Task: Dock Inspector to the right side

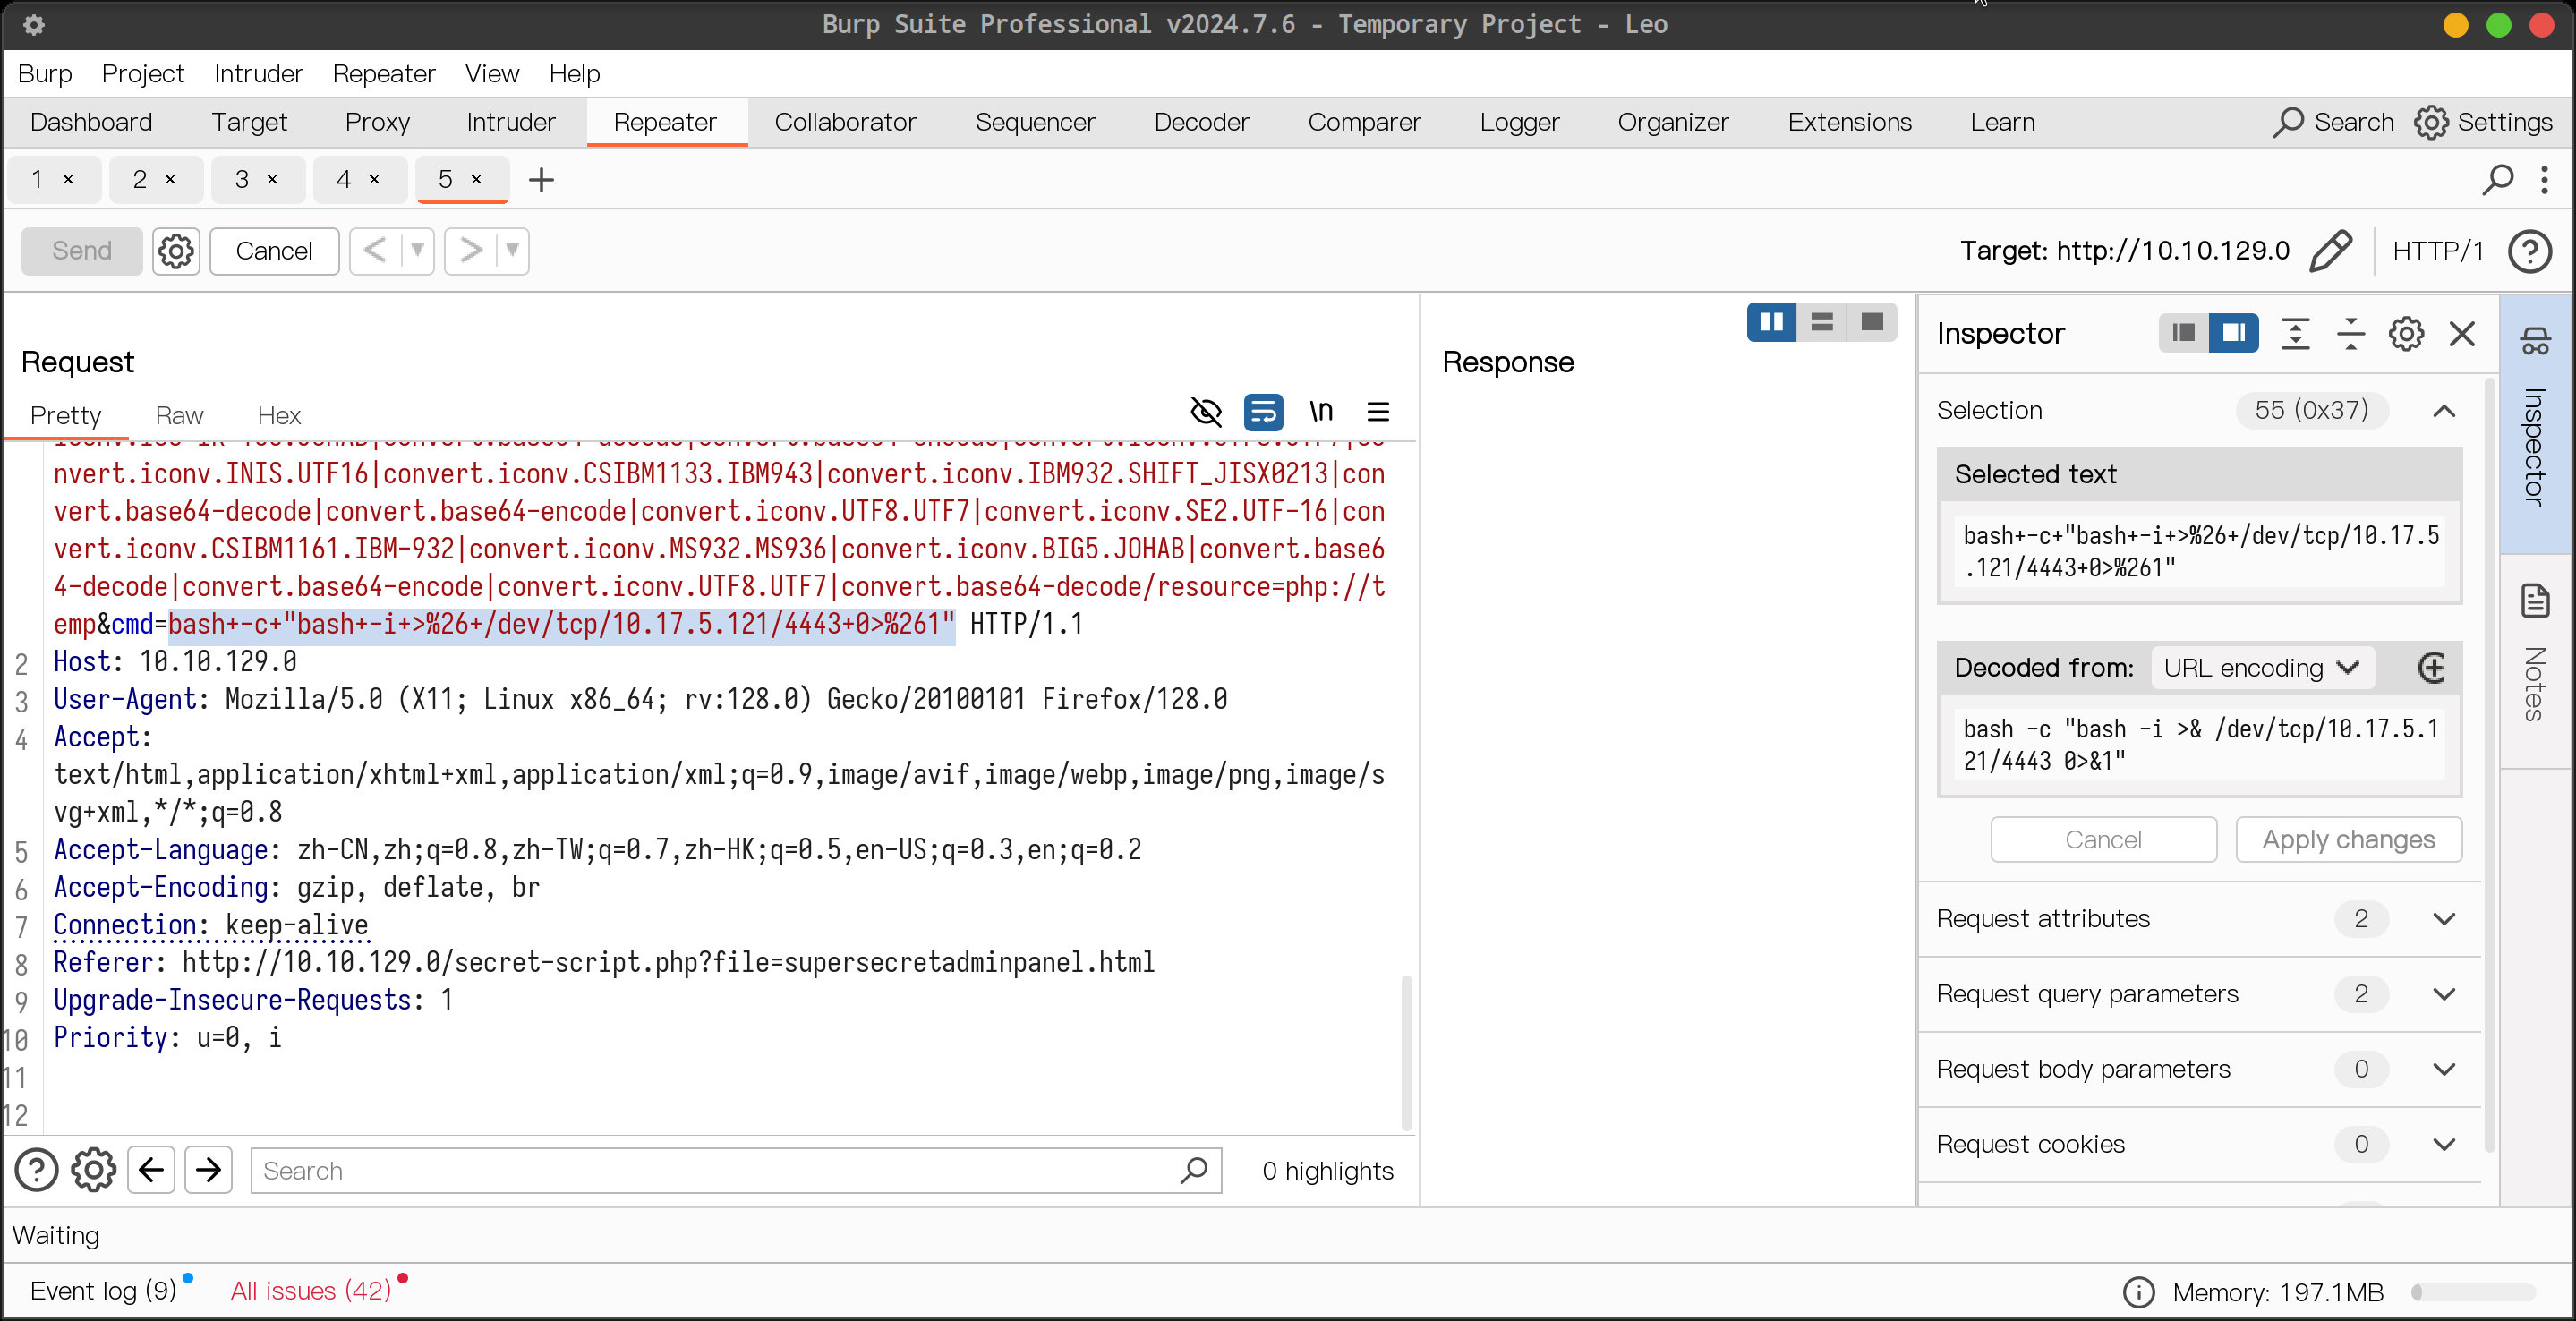Action: 2234,333
